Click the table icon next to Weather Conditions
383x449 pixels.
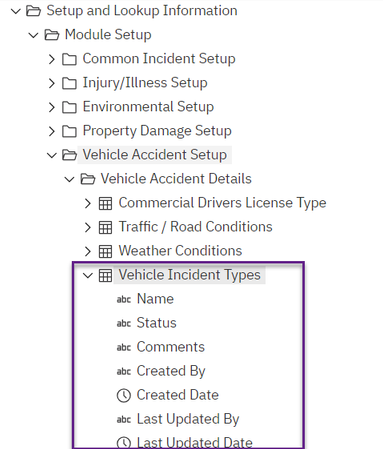(x=105, y=251)
